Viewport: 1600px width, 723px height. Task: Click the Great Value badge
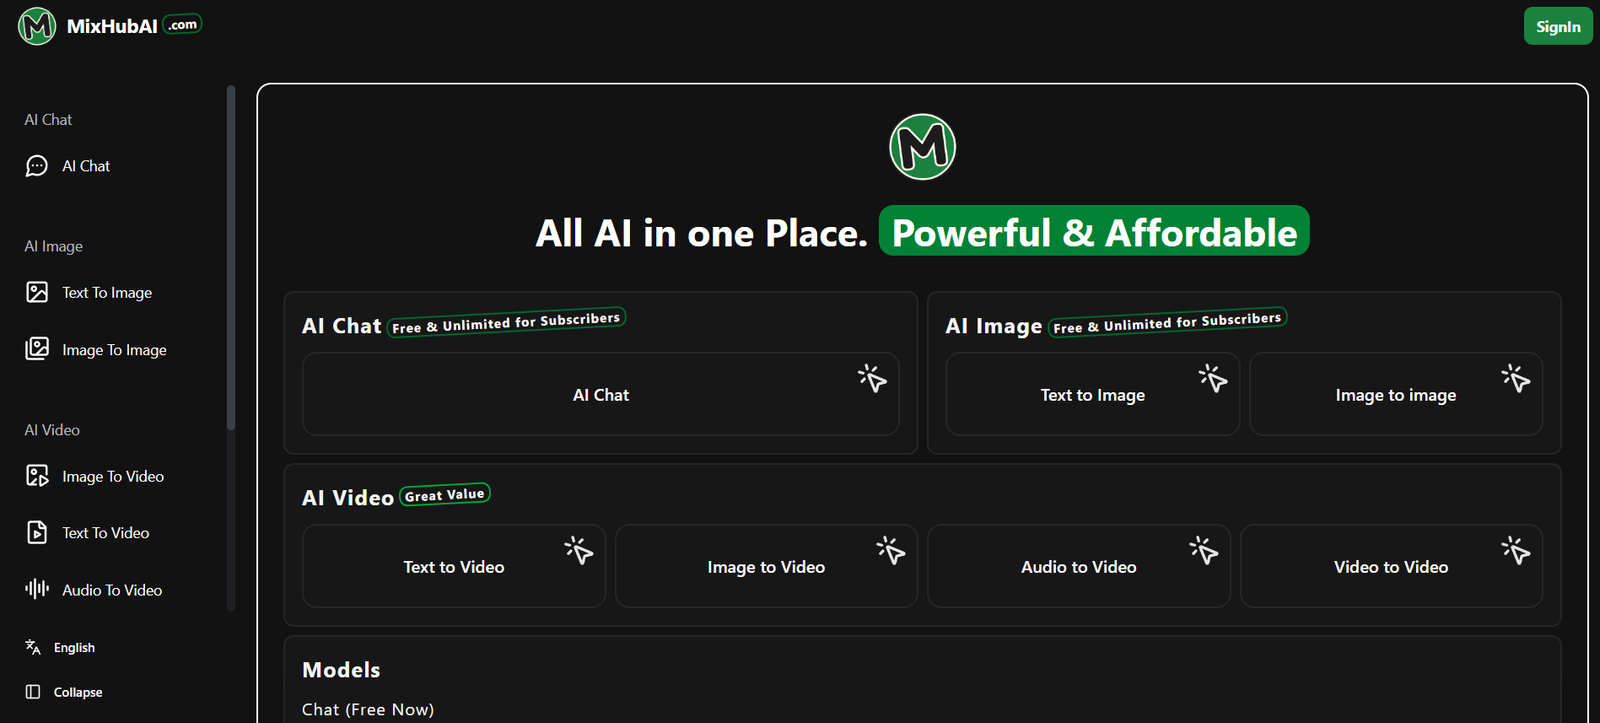click(445, 495)
